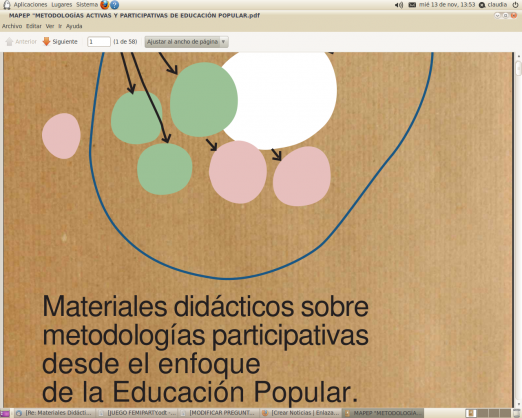The width and height of the screenshot is (522, 418).
Task: Open the Ayuda menu
Action: (x=74, y=26)
